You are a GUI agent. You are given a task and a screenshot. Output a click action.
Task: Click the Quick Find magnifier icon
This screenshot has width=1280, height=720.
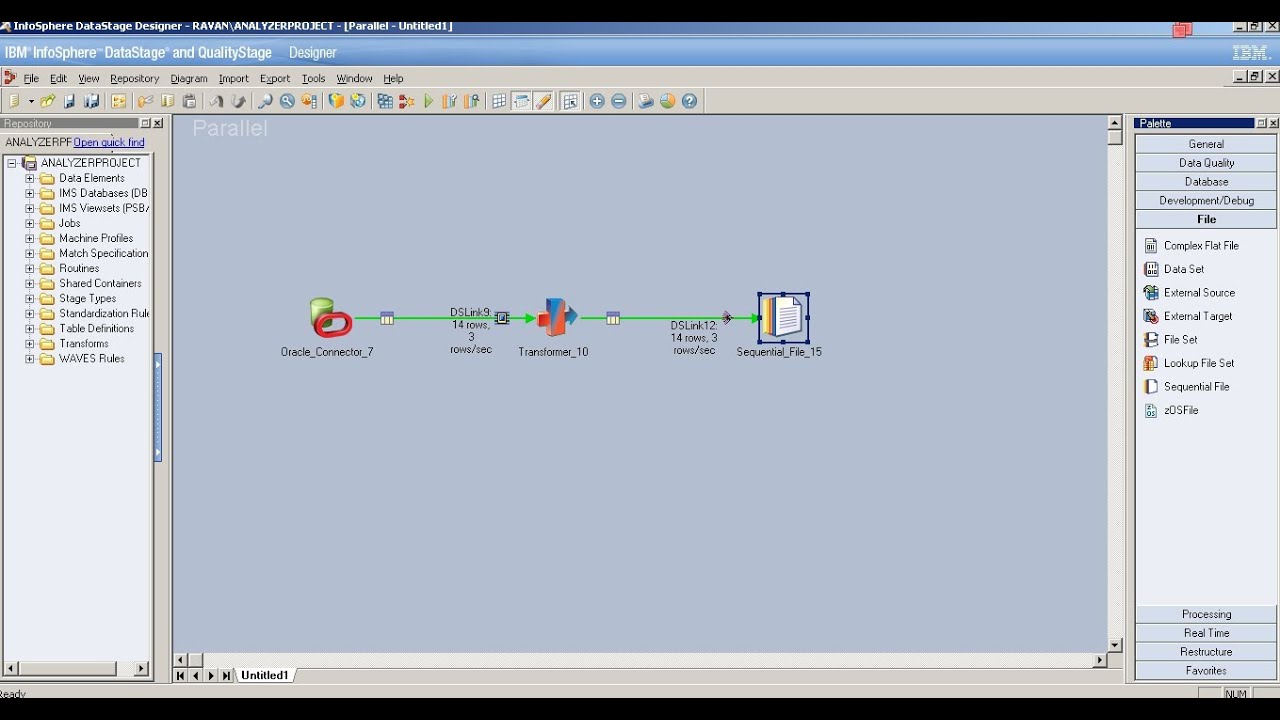265,101
